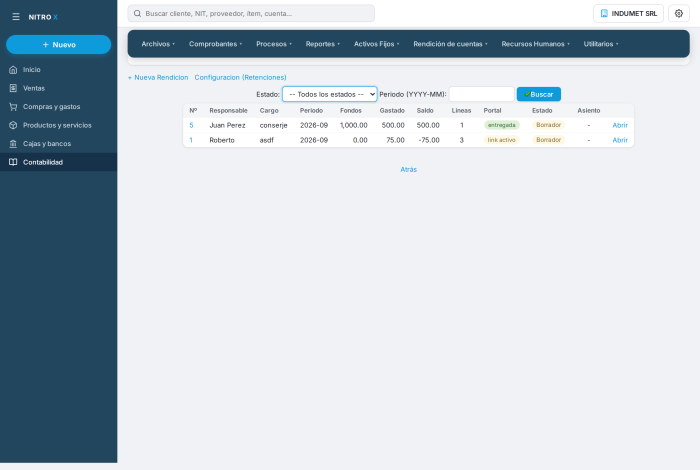Open the Todos los estados dropdown

(x=329, y=94)
